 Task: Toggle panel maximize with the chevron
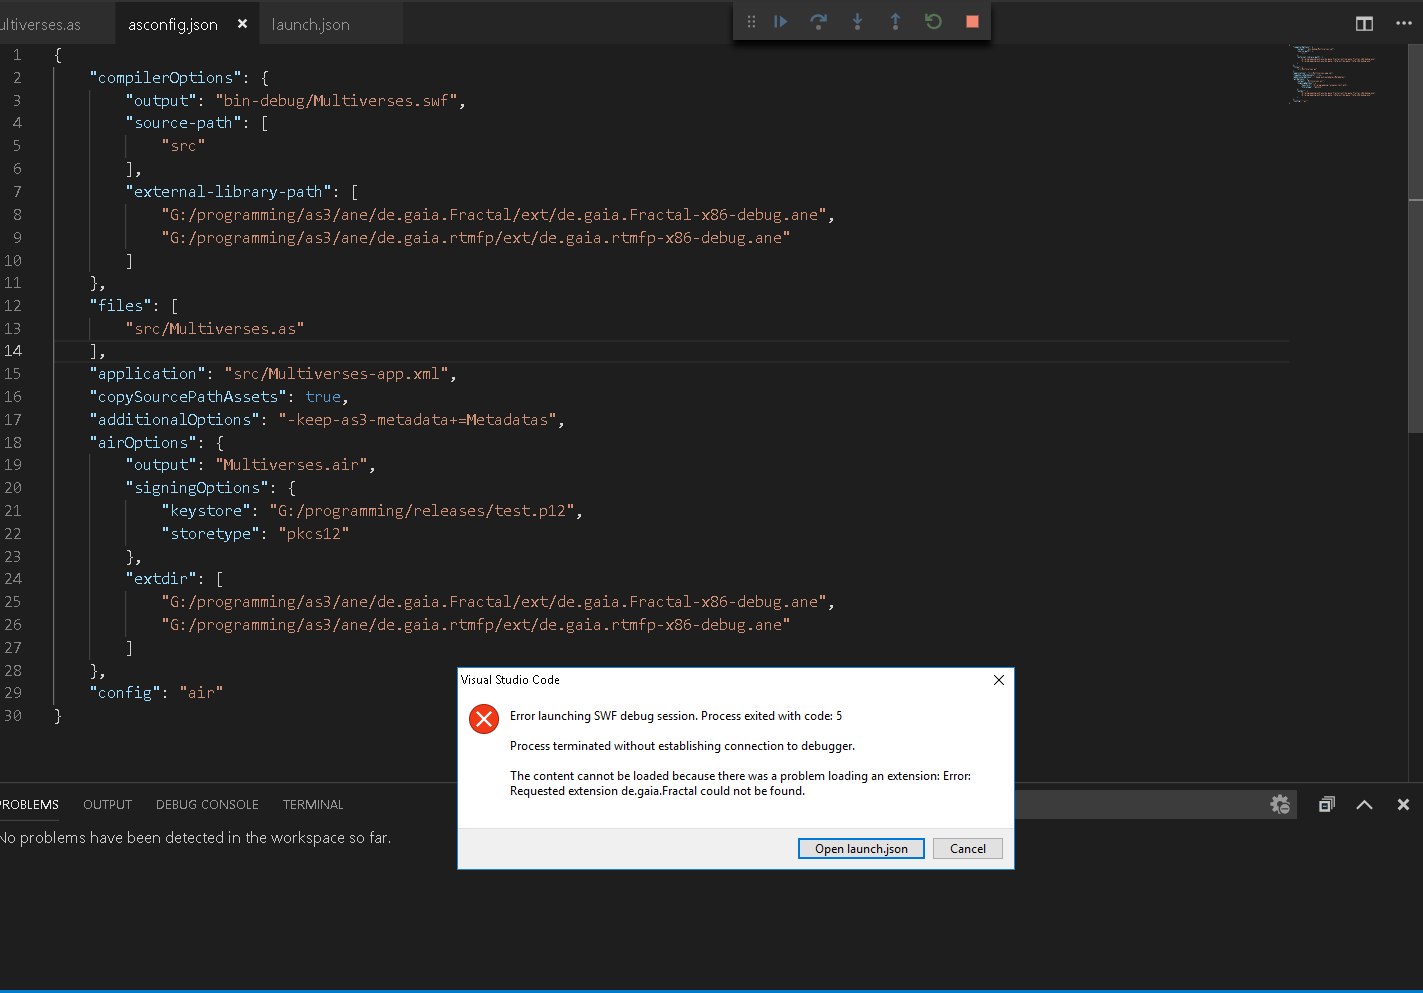tap(1364, 804)
